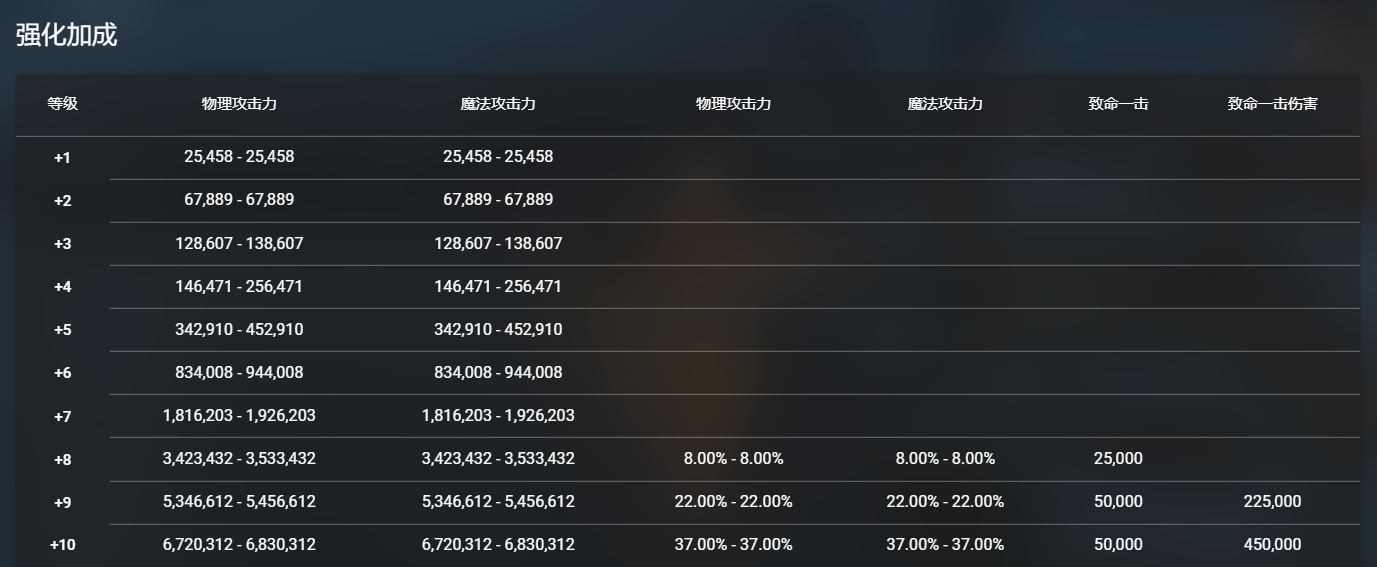The image size is (1377, 567).
Task: Click 物理攻击力 cell 25,458 - 25,458 in row +1
Action: [239, 157]
